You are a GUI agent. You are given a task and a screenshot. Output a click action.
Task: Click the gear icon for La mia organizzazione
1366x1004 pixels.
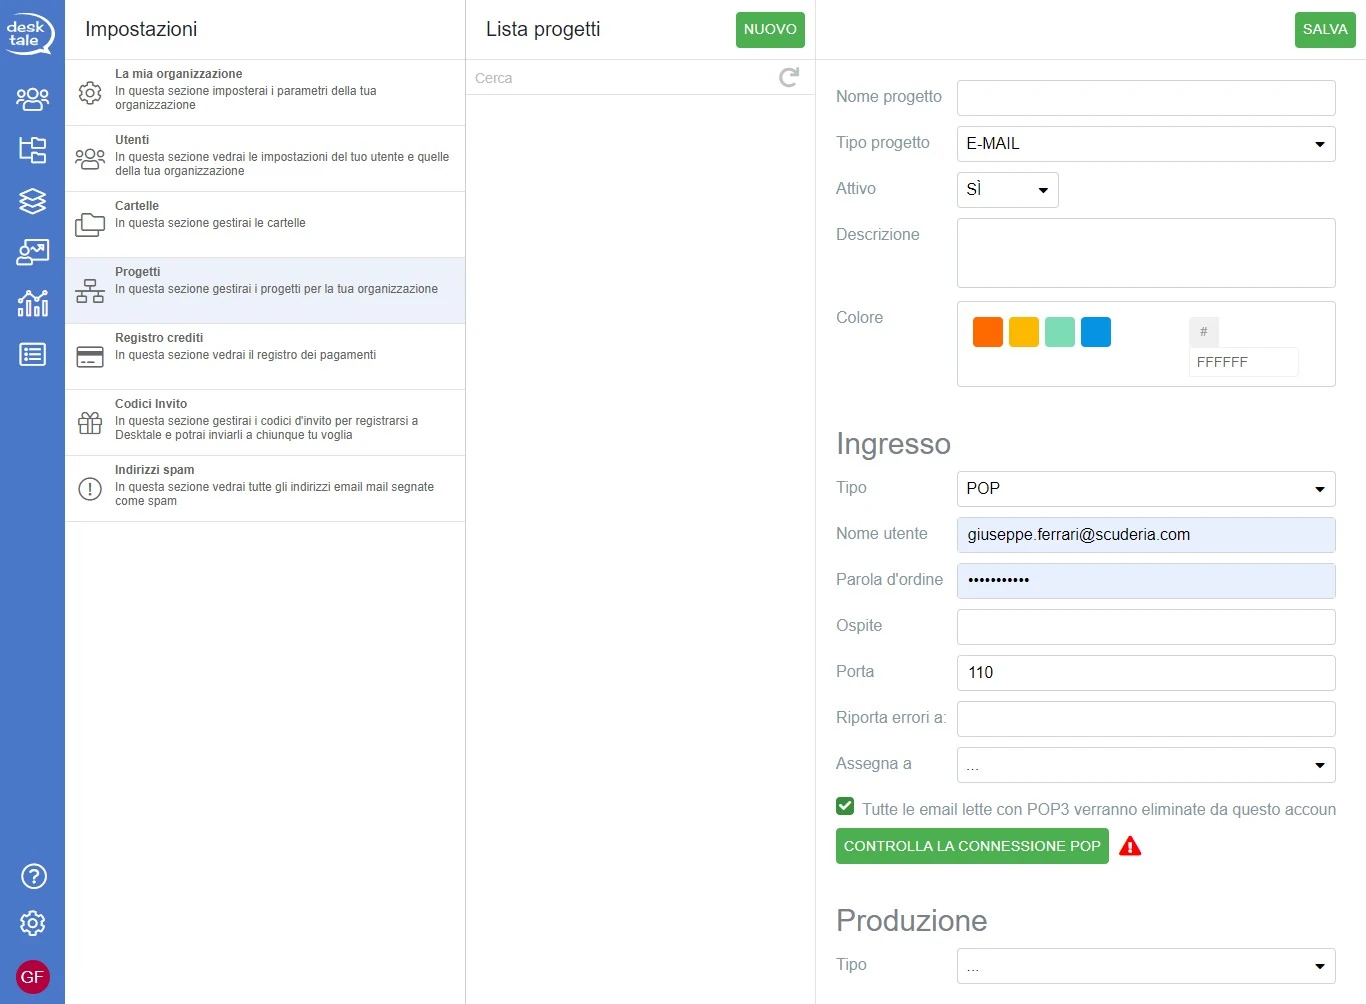tap(90, 93)
